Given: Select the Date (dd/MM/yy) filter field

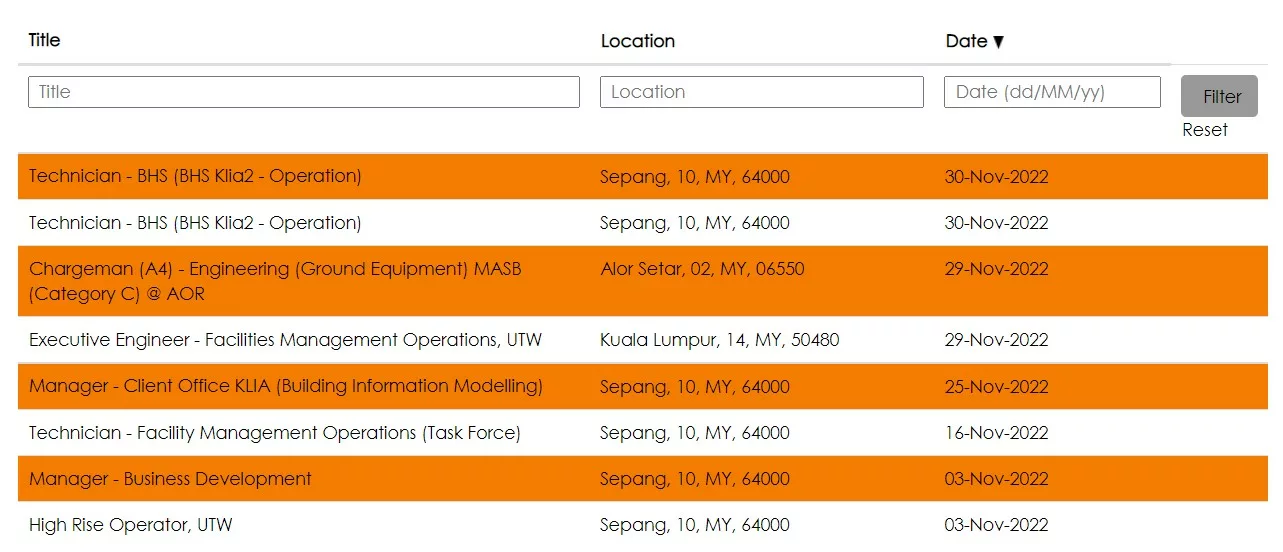Looking at the screenshot, I should coord(1051,92).
